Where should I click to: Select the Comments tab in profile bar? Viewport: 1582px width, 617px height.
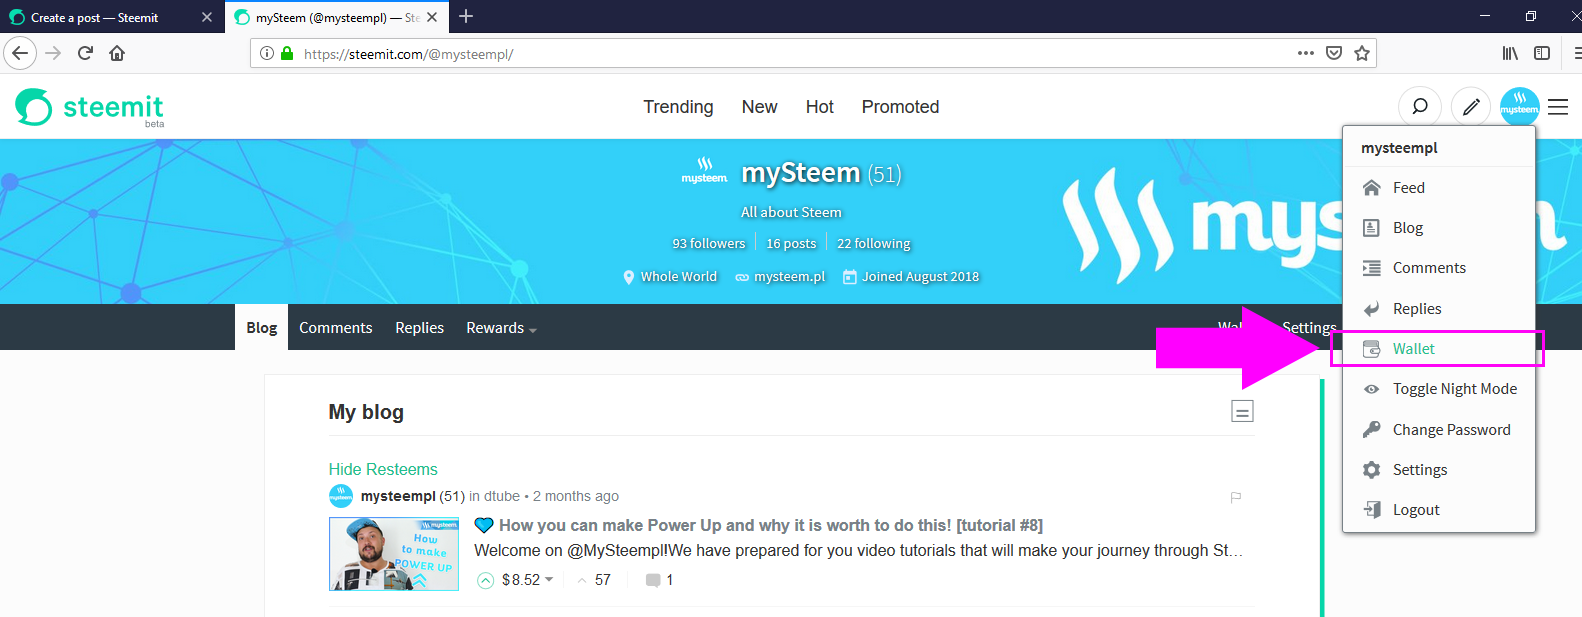pyautogui.click(x=336, y=328)
